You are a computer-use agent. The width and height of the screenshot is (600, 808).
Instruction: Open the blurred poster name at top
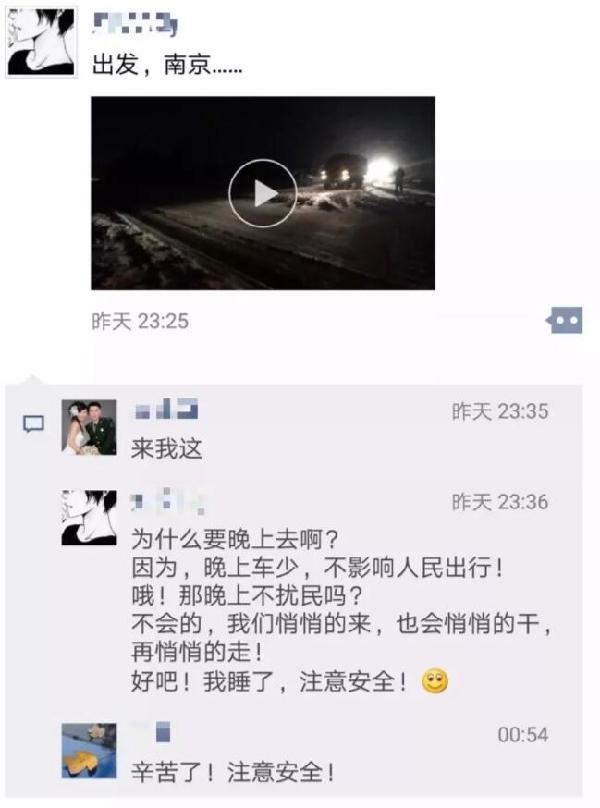pos(135,24)
